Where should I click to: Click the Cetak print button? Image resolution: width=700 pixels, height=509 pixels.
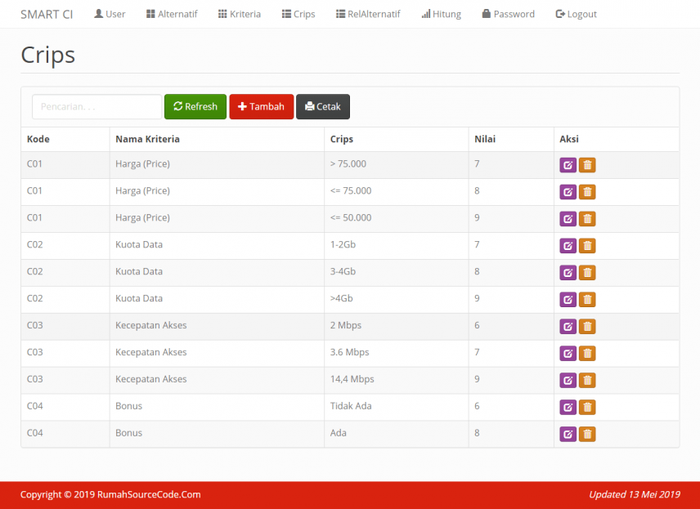pos(323,107)
